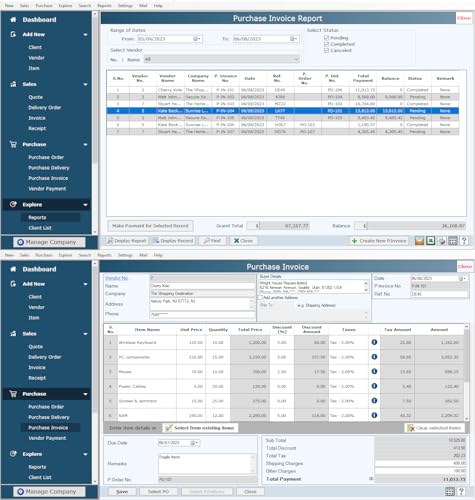The height and width of the screenshot is (500, 475).
Task: Click the Save button in Purchase Invoice
Action: tap(122, 491)
